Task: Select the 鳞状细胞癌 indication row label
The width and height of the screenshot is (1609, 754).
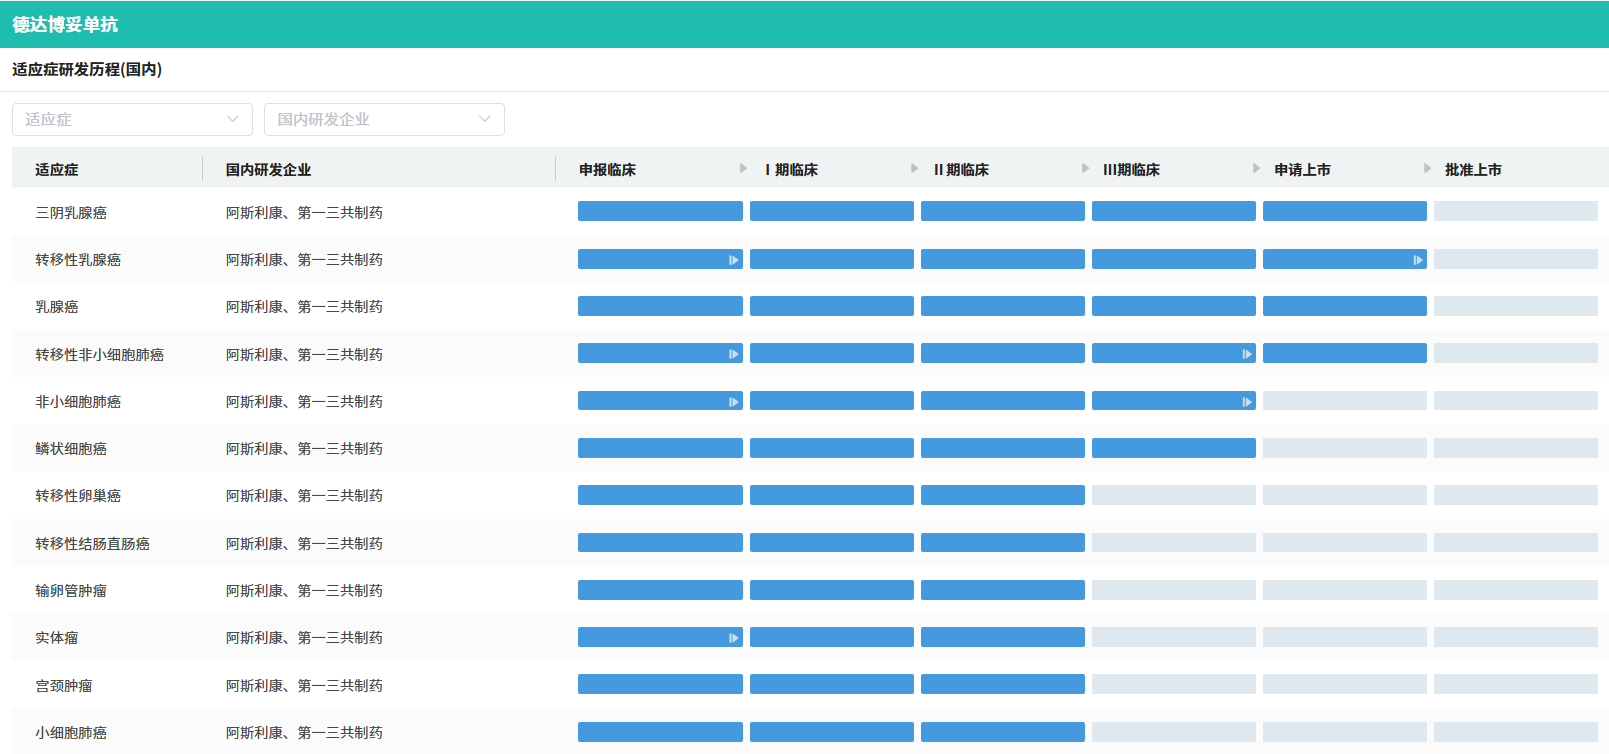Action: pyautogui.click(x=71, y=449)
